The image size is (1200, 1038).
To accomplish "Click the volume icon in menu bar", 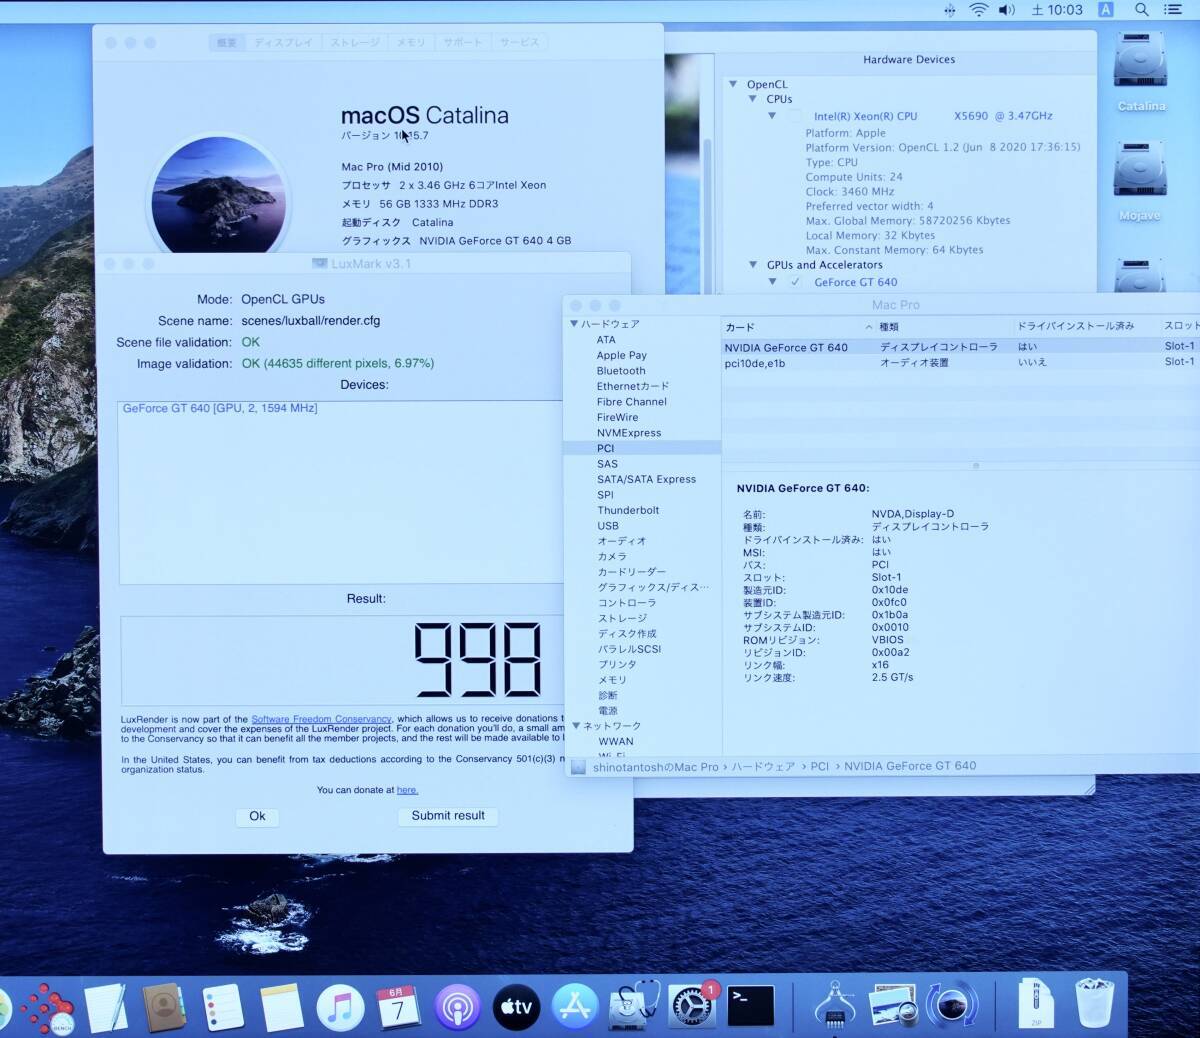I will 1006,10.
